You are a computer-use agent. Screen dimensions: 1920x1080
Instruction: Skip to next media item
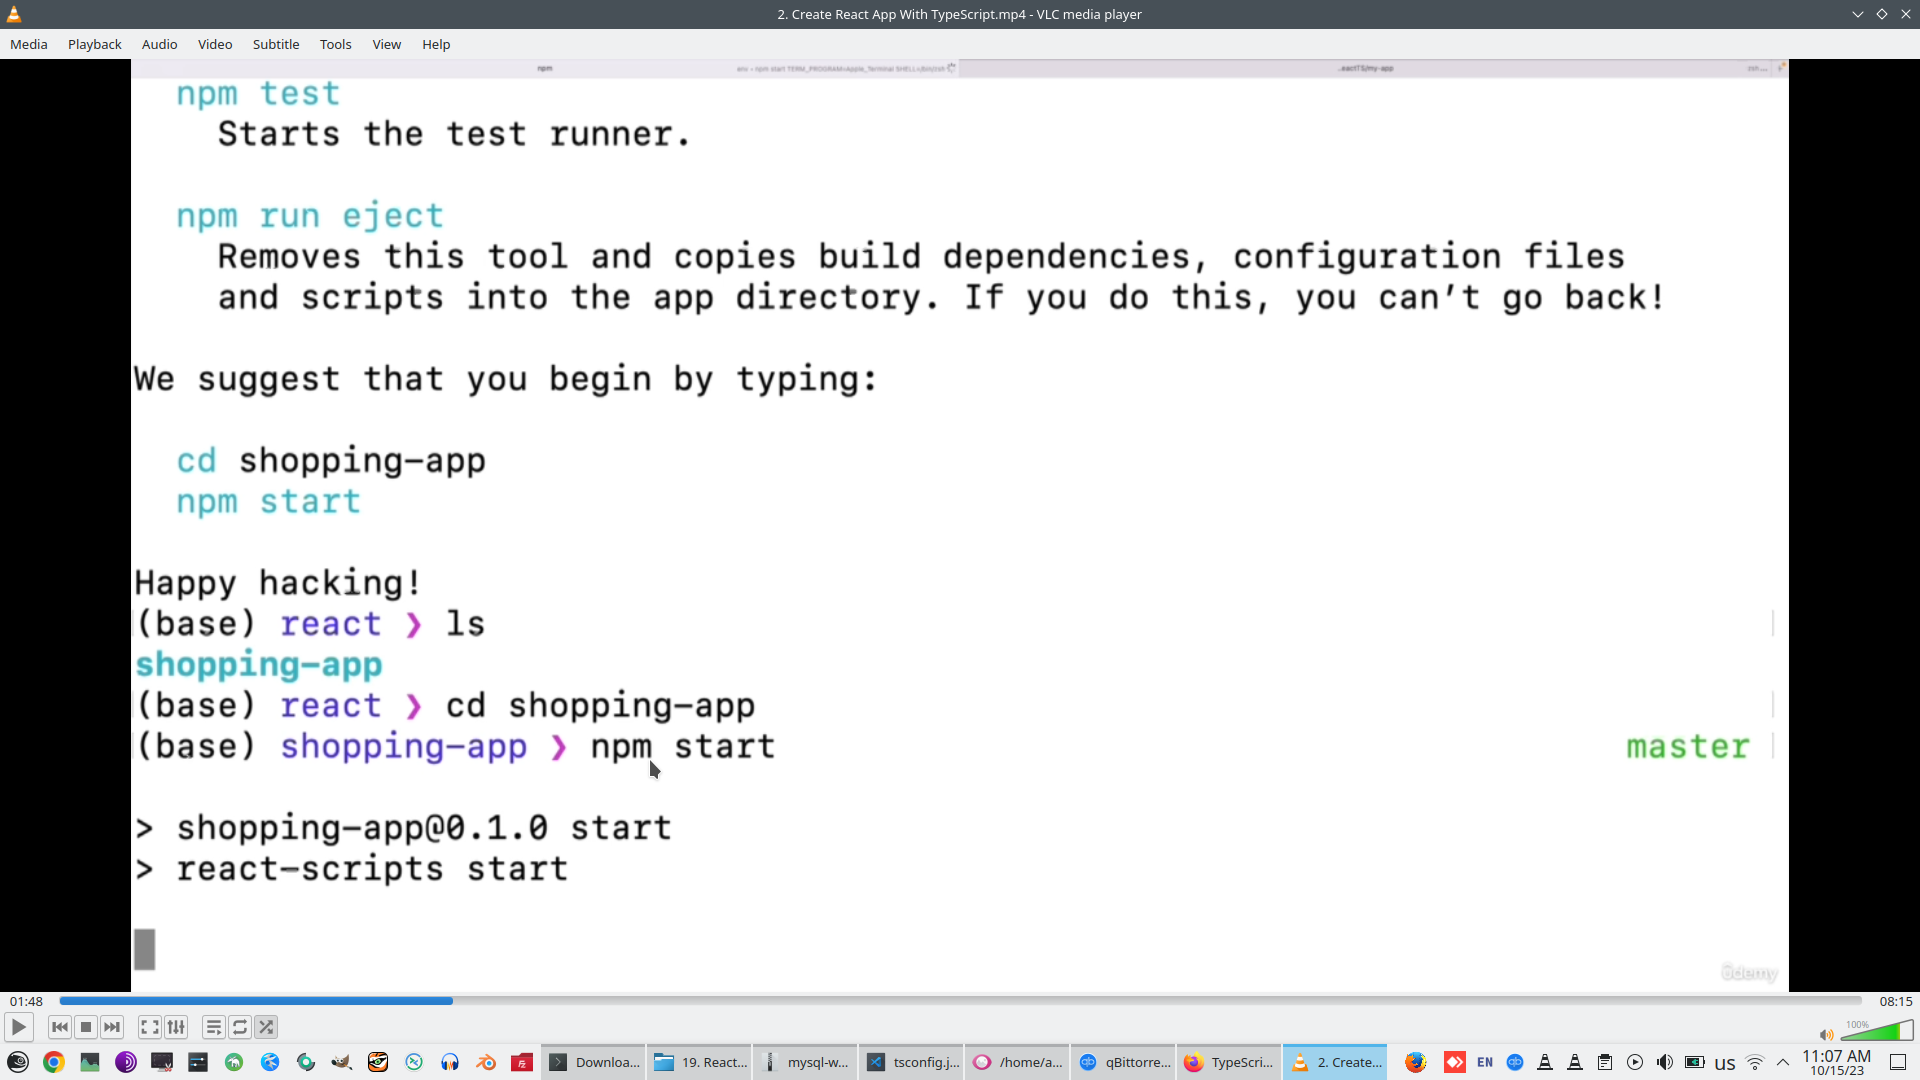click(x=112, y=1027)
